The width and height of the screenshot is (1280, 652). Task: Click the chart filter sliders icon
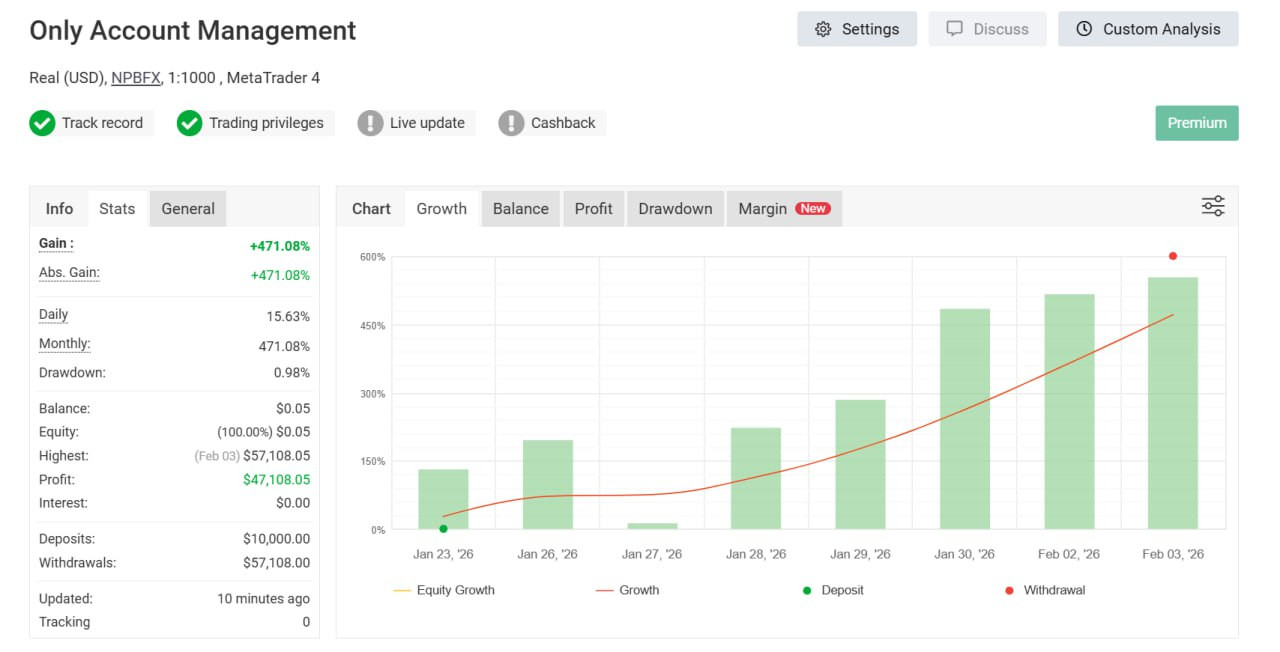1212,207
